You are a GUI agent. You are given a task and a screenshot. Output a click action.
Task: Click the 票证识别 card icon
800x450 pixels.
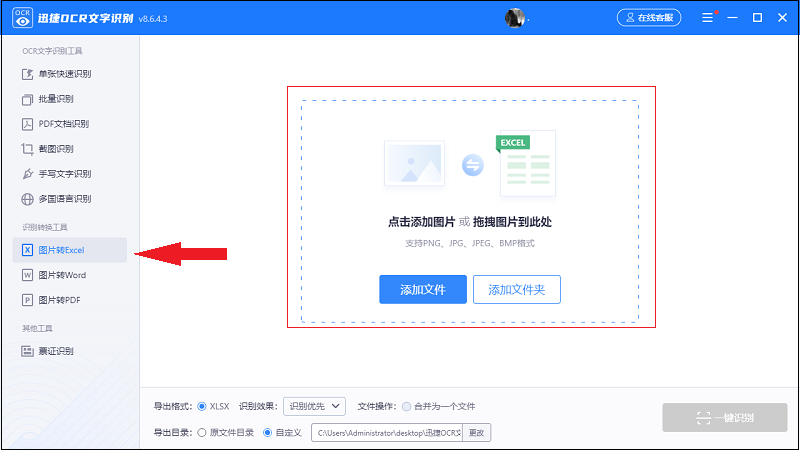[x=28, y=351]
